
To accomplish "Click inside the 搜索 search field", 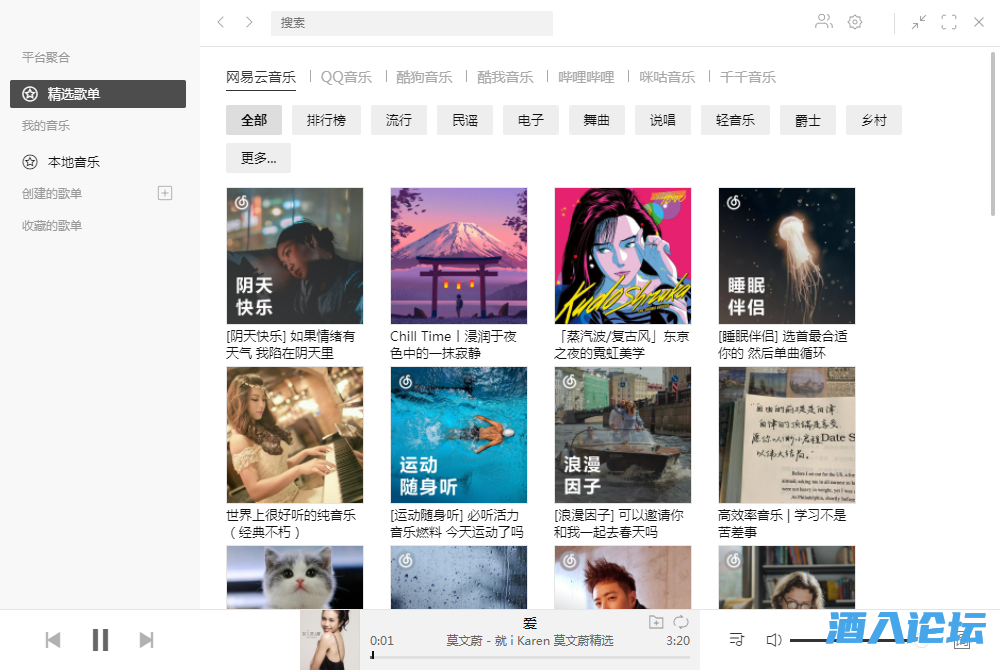I will (412, 23).
